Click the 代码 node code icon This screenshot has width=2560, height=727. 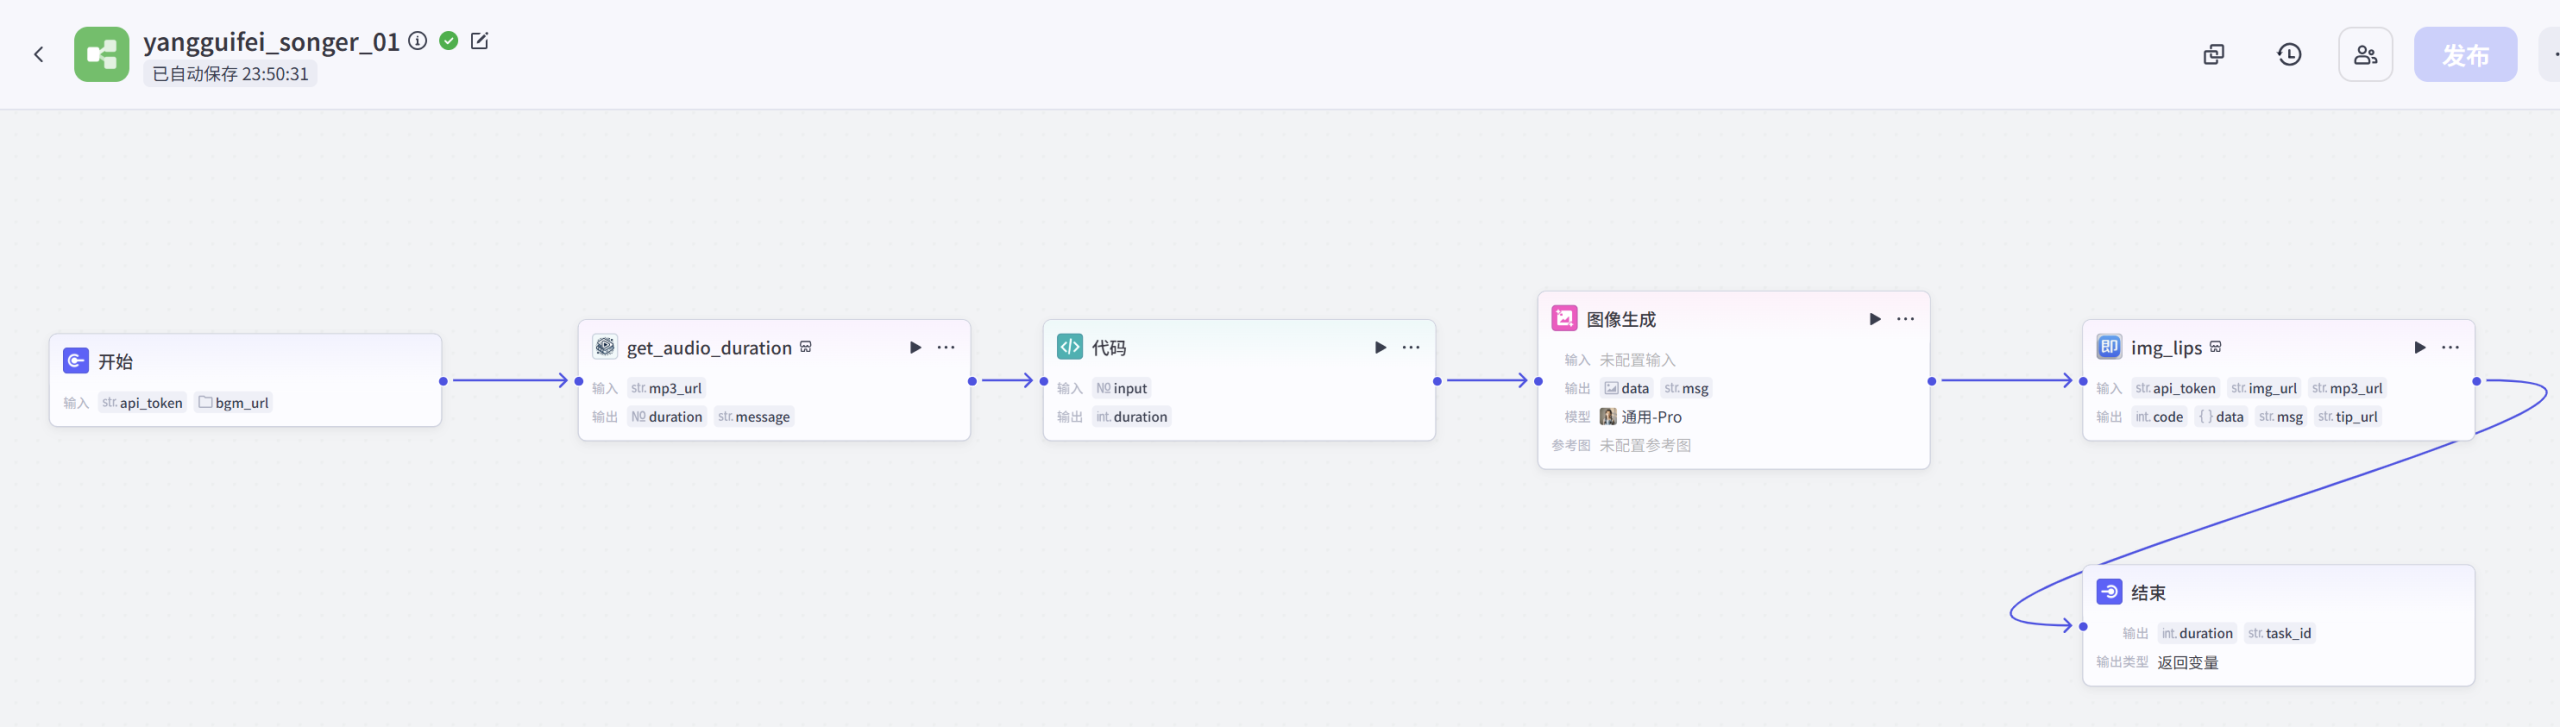point(1070,347)
